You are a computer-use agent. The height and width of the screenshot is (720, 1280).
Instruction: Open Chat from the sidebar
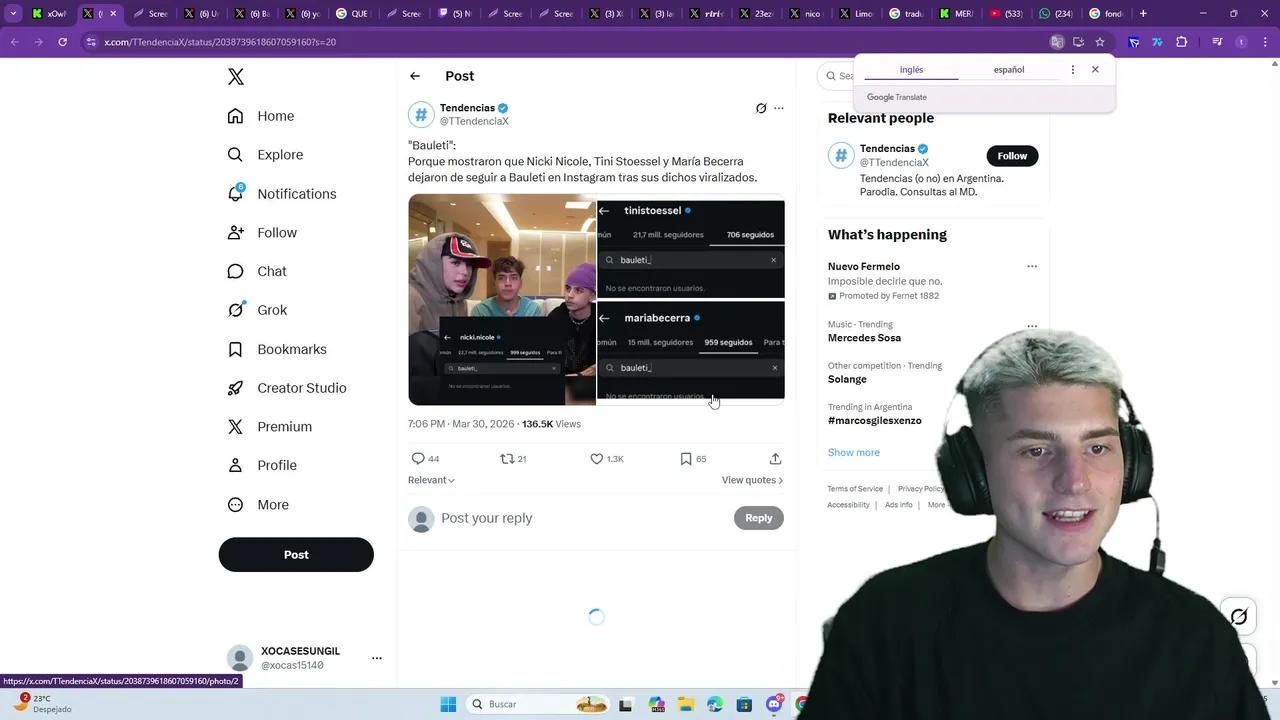pos(257,271)
